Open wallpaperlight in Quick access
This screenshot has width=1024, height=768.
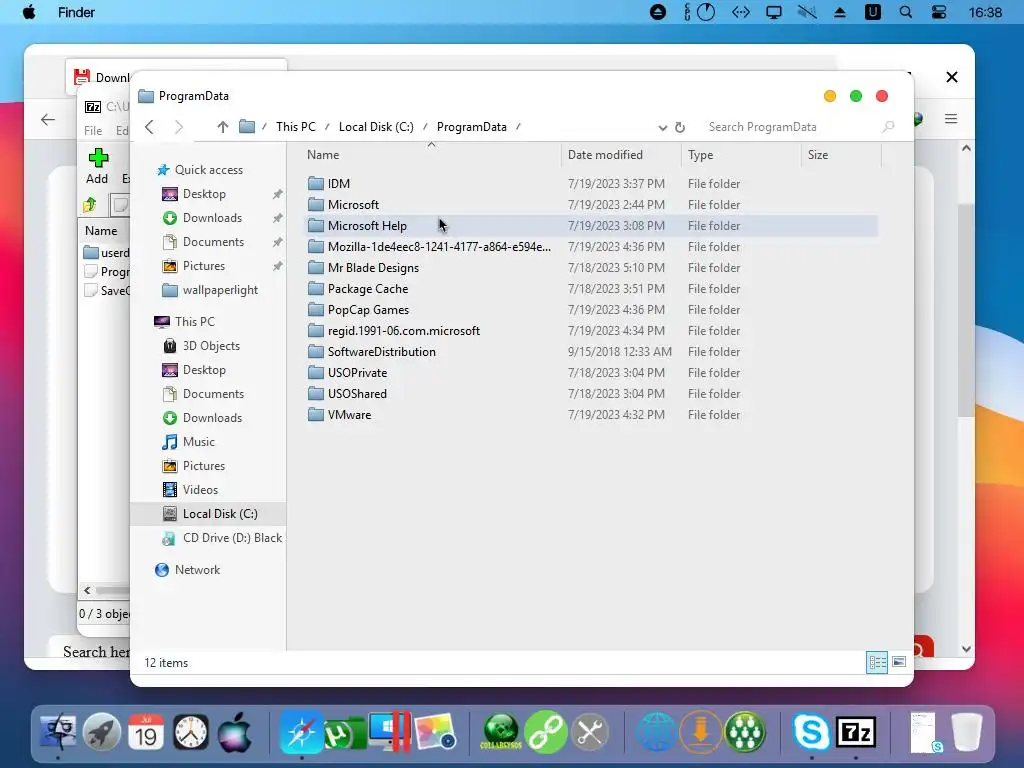coord(219,290)
